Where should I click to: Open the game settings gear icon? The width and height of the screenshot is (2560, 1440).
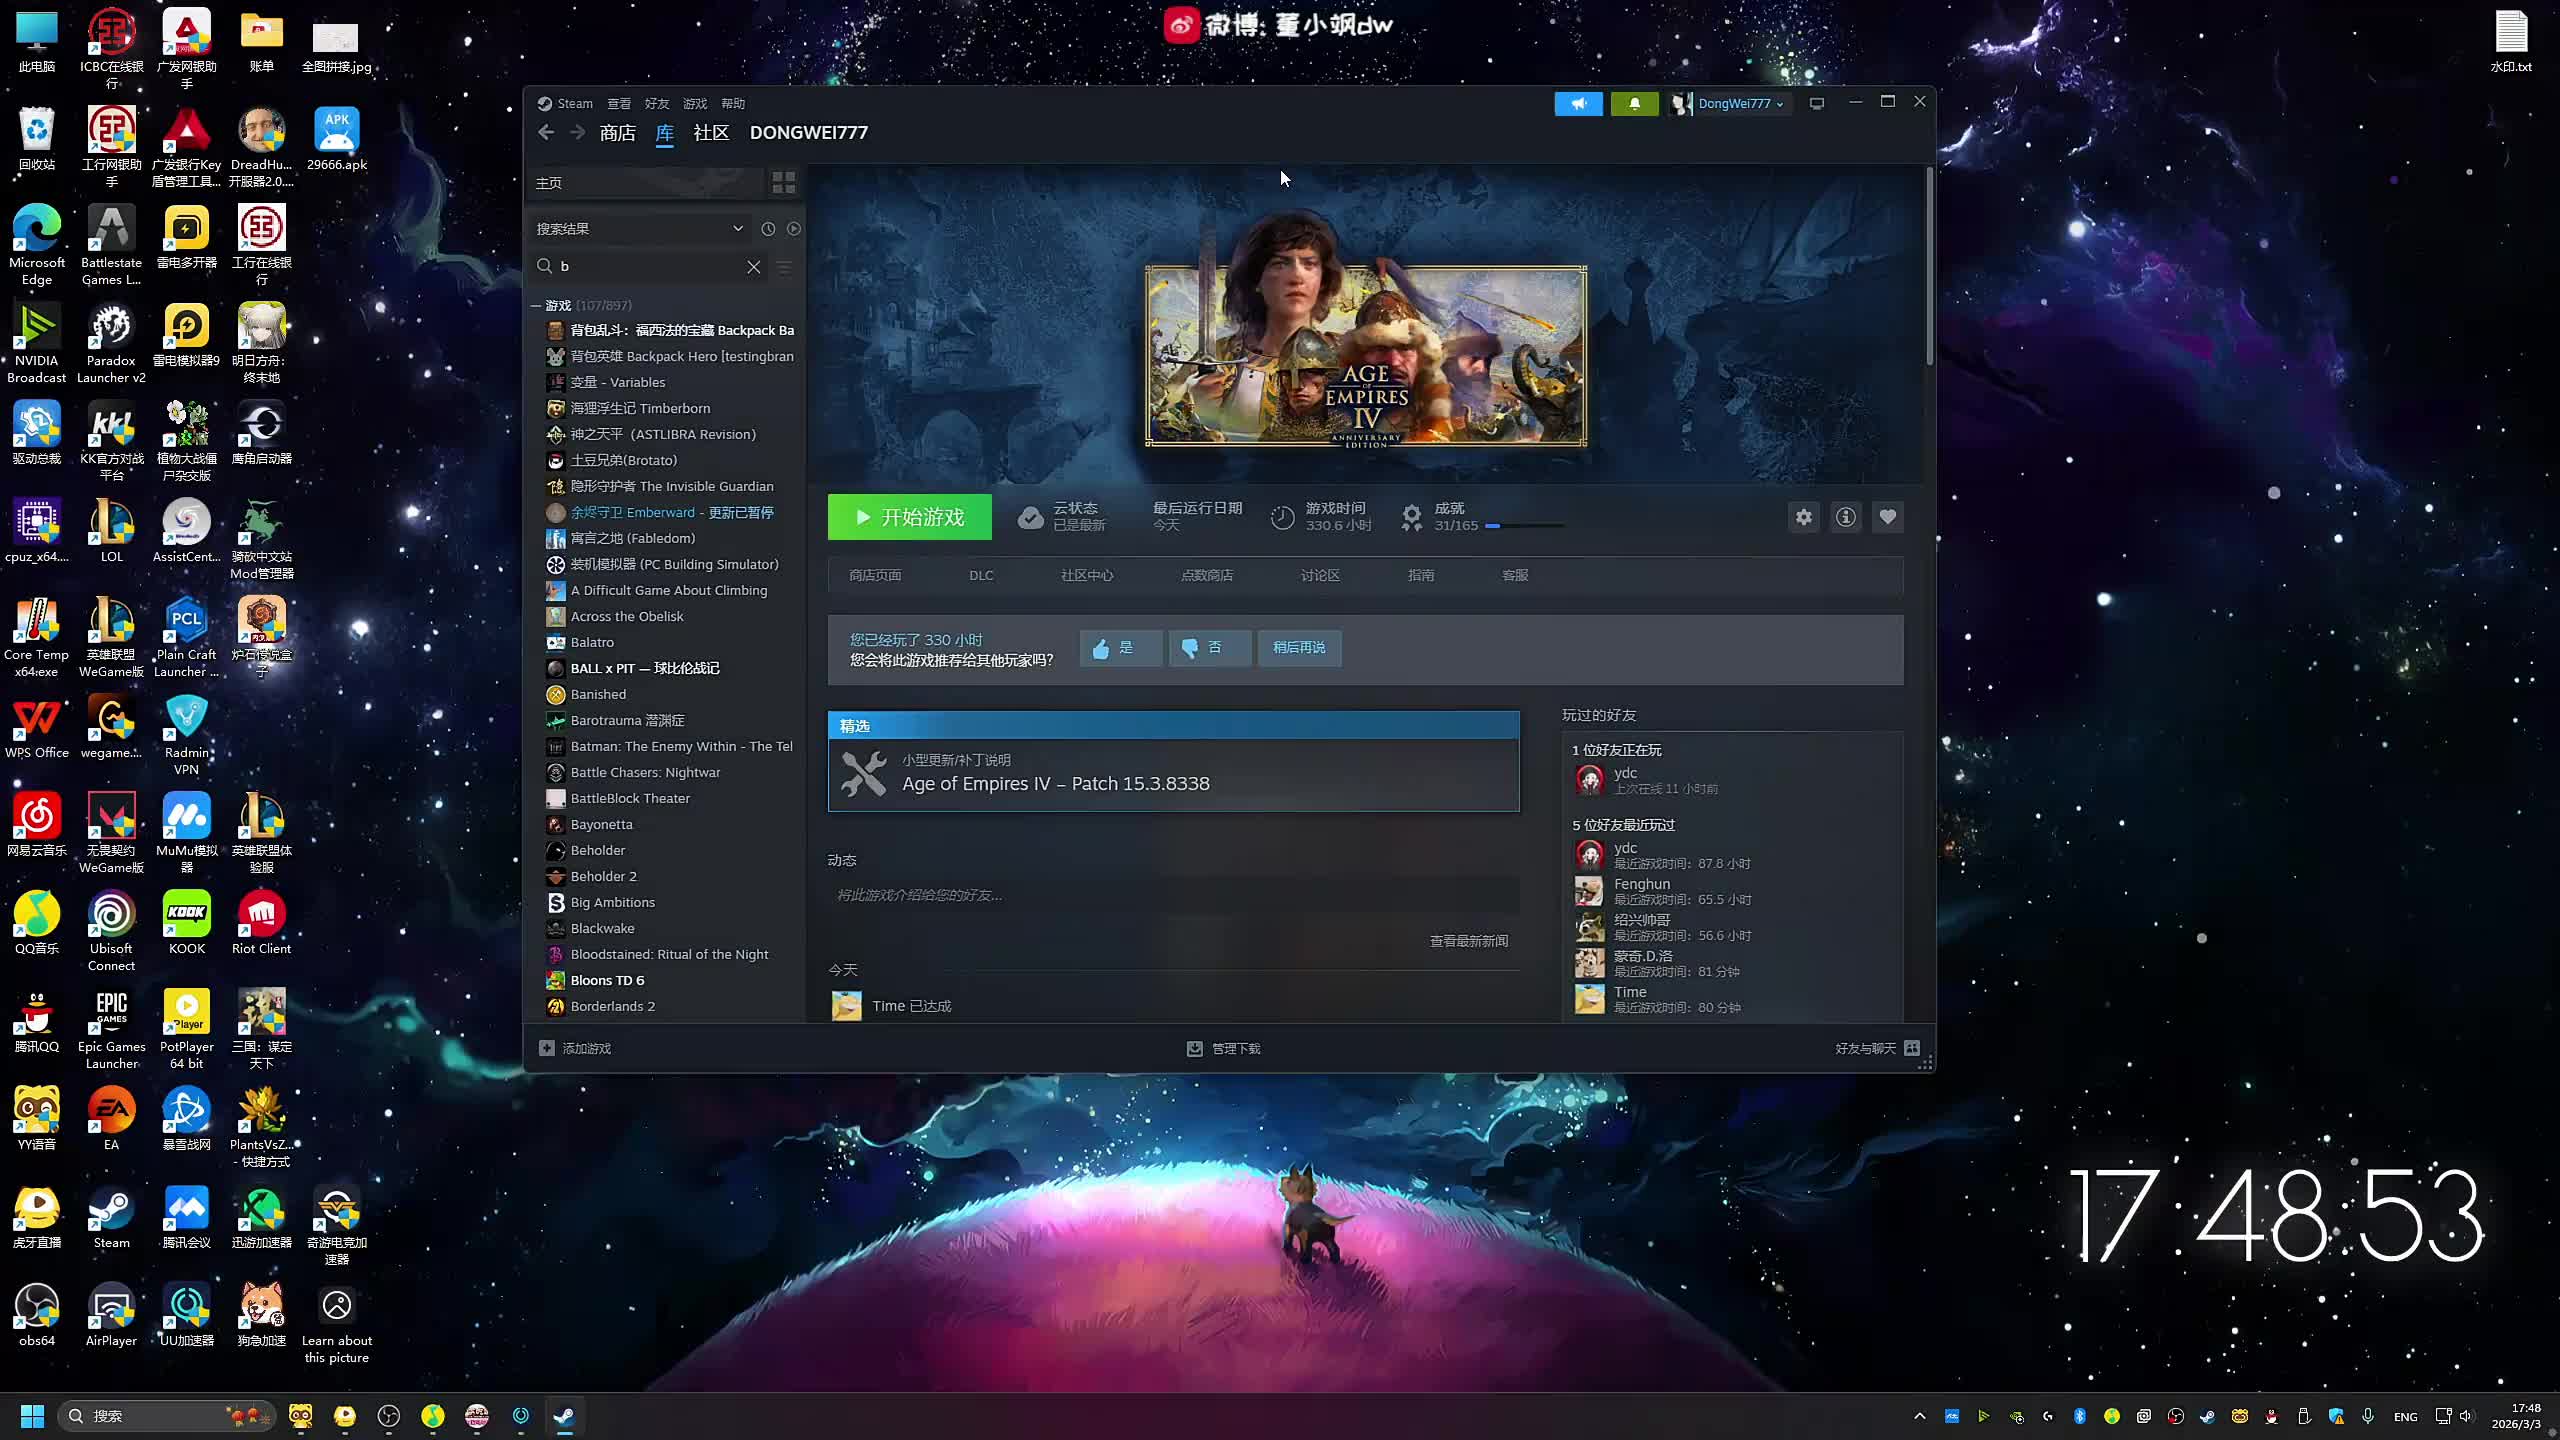(x=1803, y=517)
